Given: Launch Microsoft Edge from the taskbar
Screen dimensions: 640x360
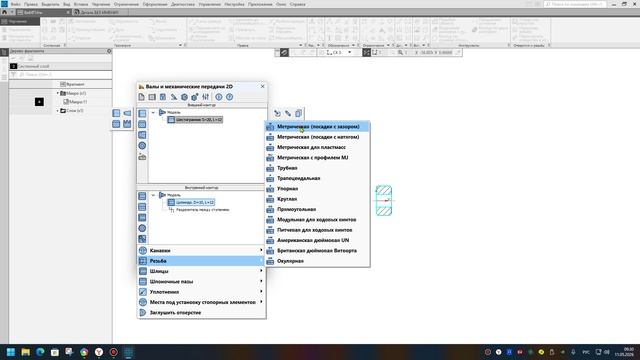Looking at the screenshot, I should pos(40,352).
